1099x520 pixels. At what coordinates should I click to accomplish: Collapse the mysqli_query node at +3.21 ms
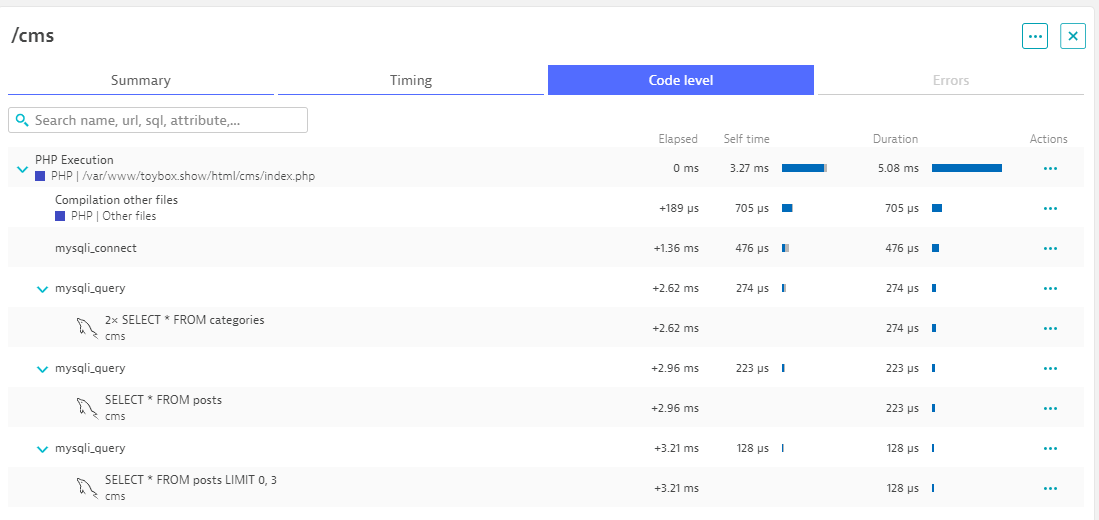coord(42,449)
